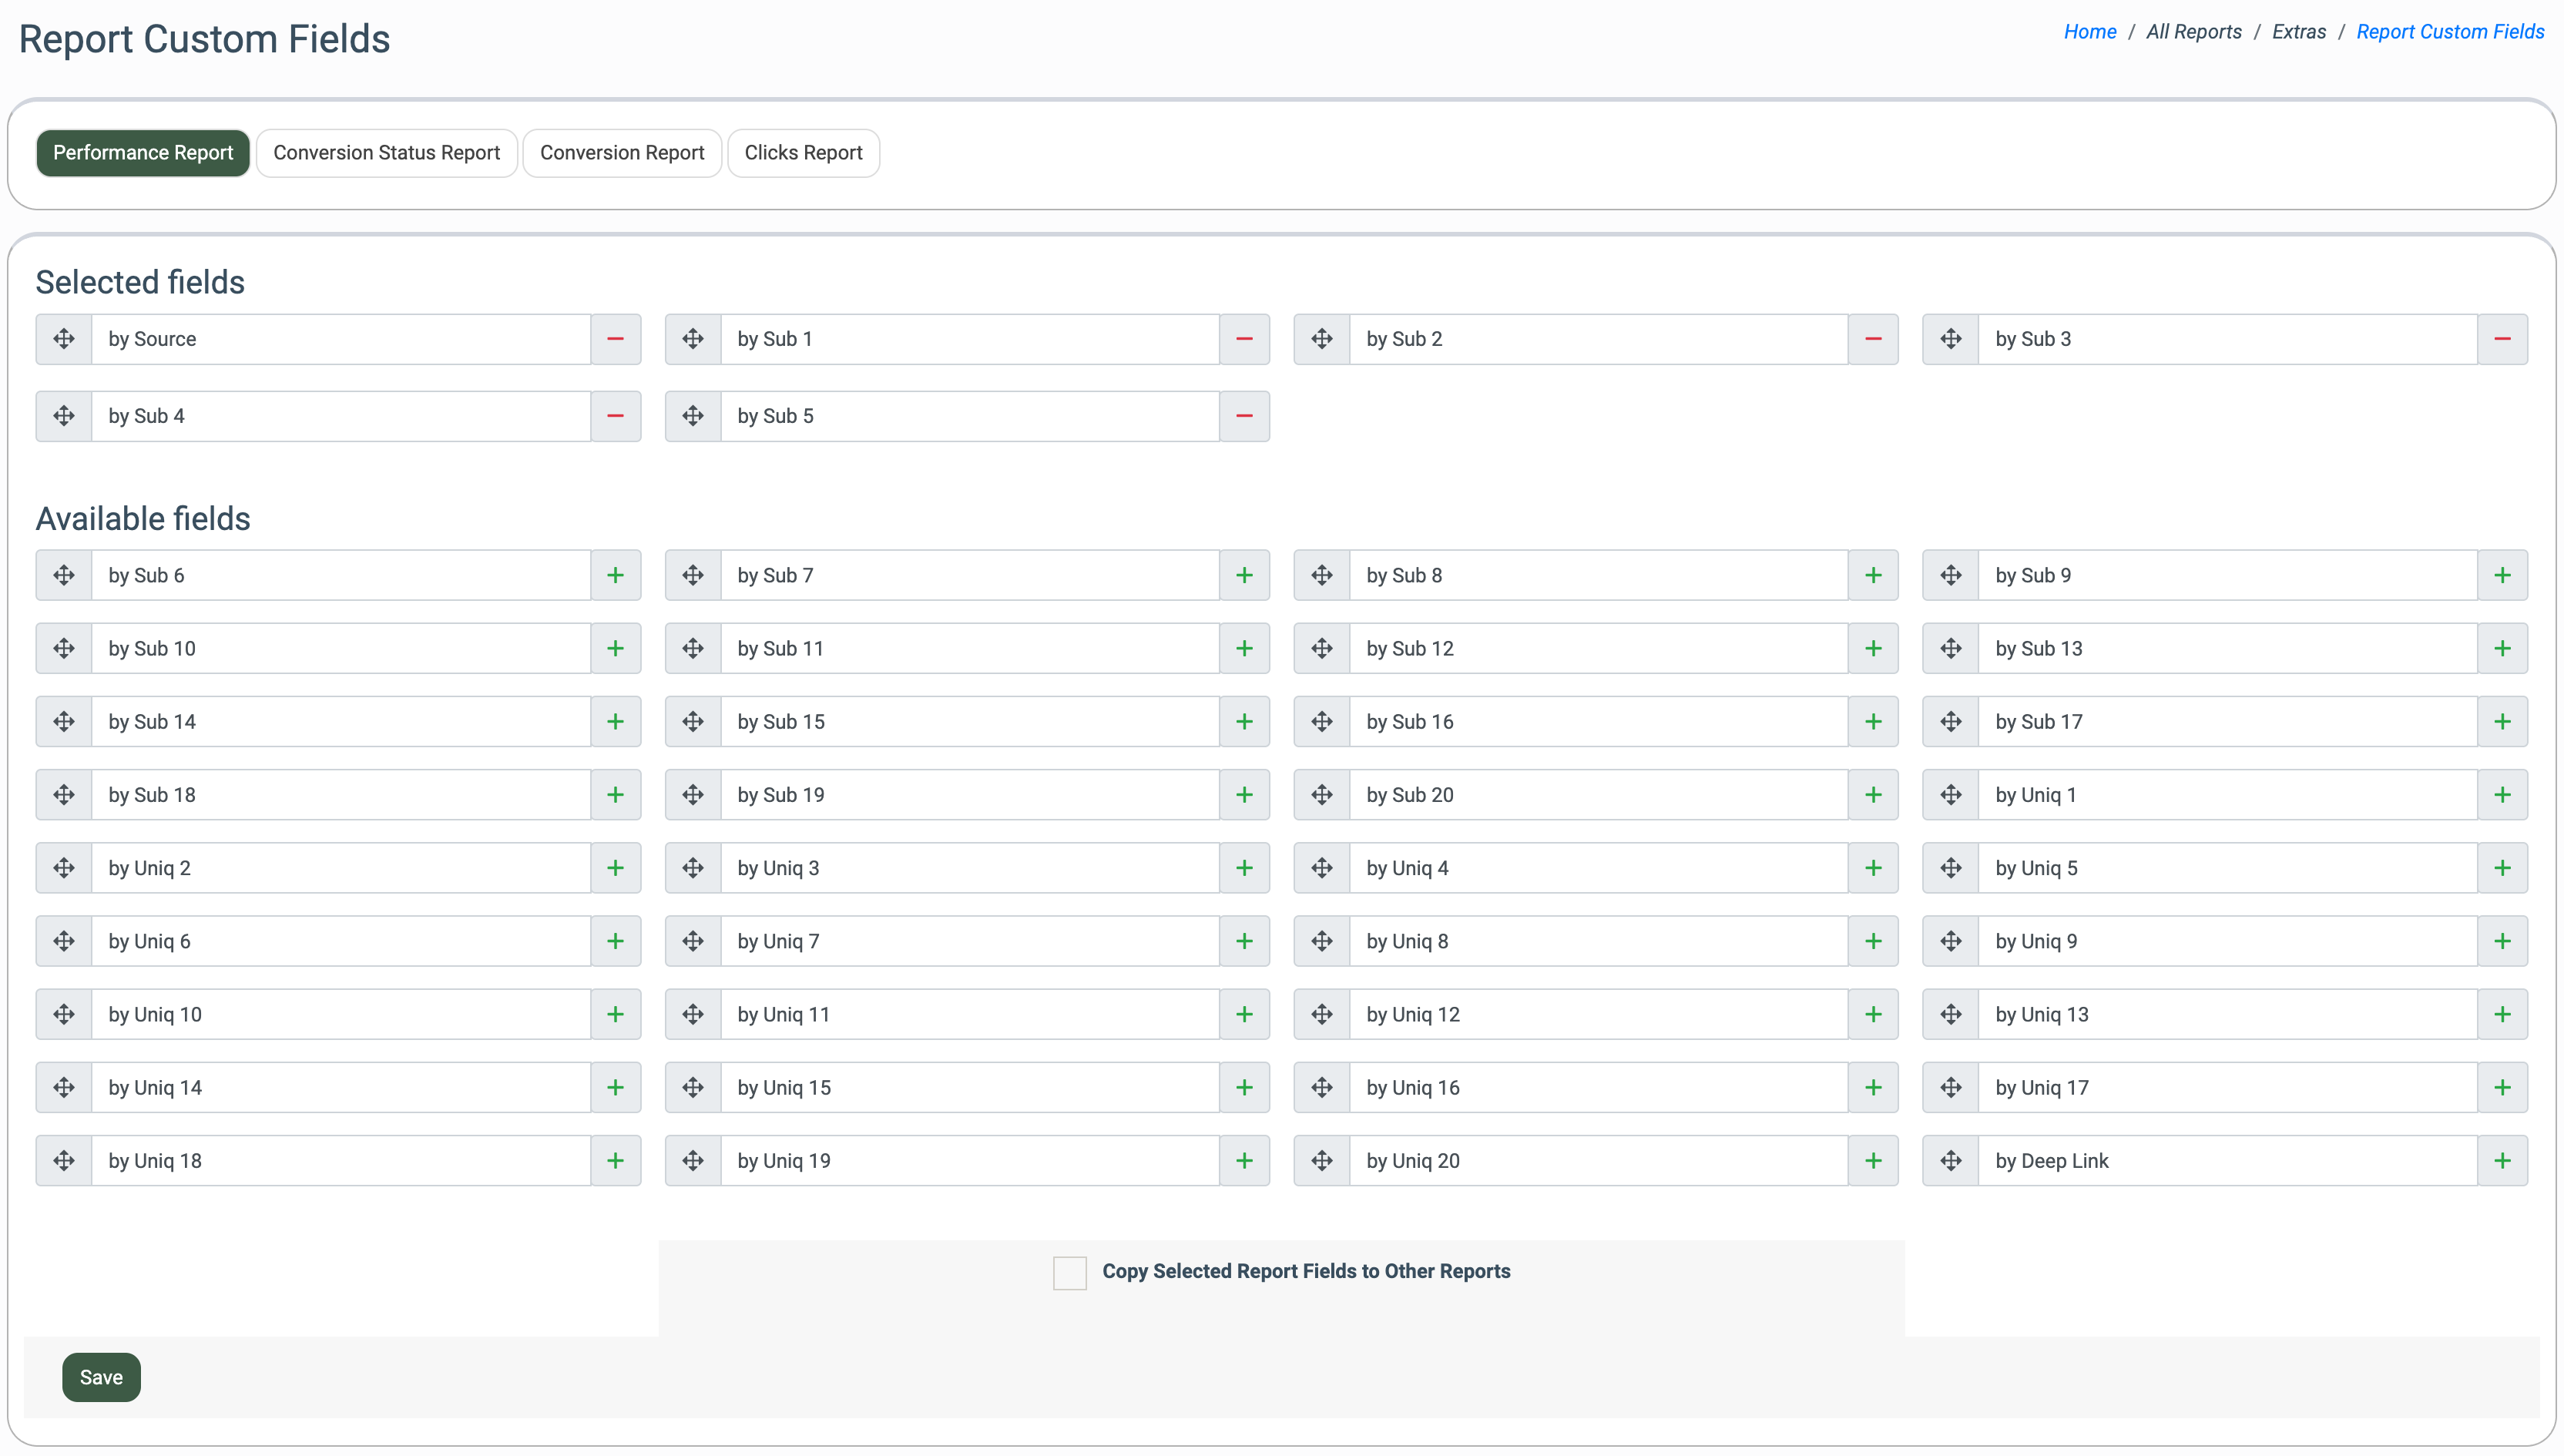Remove the by Source field with the minus icon
The image size is (2564, 1456).
tap(615, 339)
